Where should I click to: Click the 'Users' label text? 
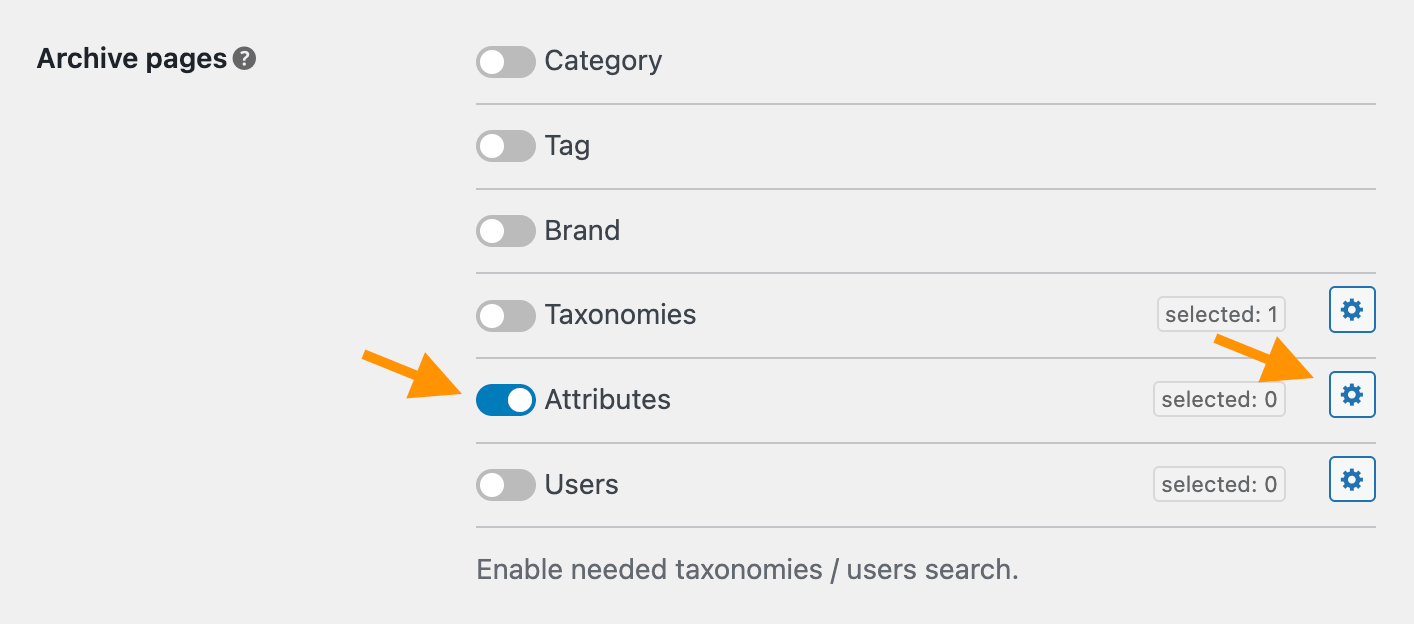tap(581, 485)
